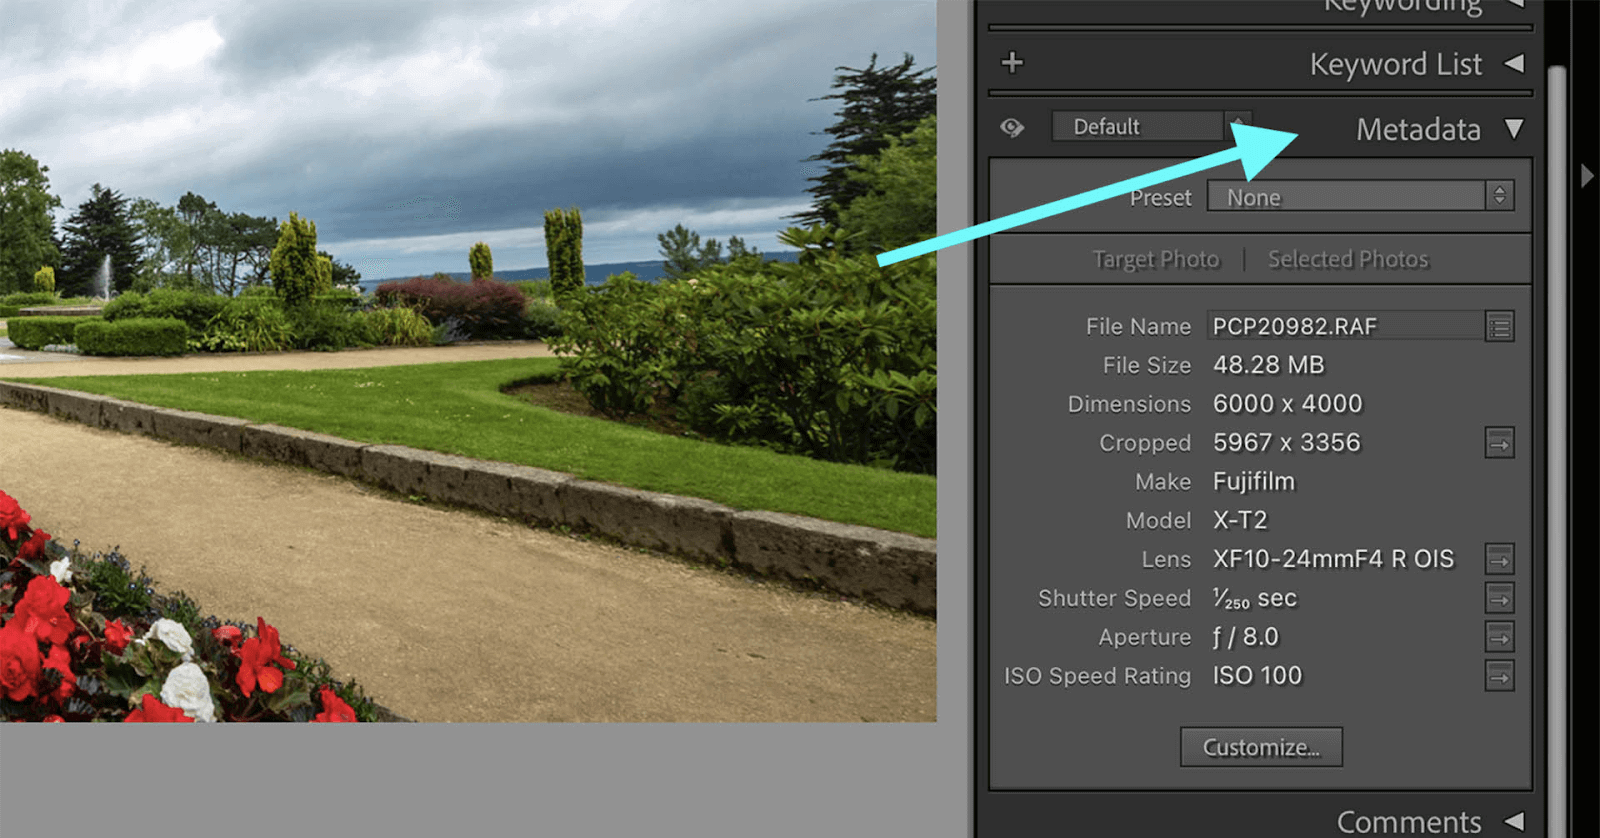1600x838 pixels.
Task: Collapse the right panel using edge arrow
Action: (x=1587, y=176)
